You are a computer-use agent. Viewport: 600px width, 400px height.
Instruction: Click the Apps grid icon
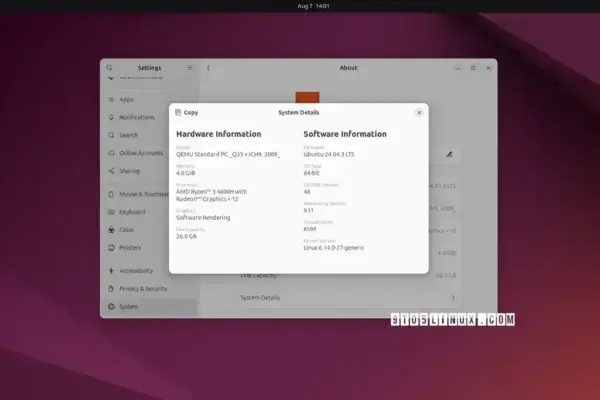pos(111,100)
